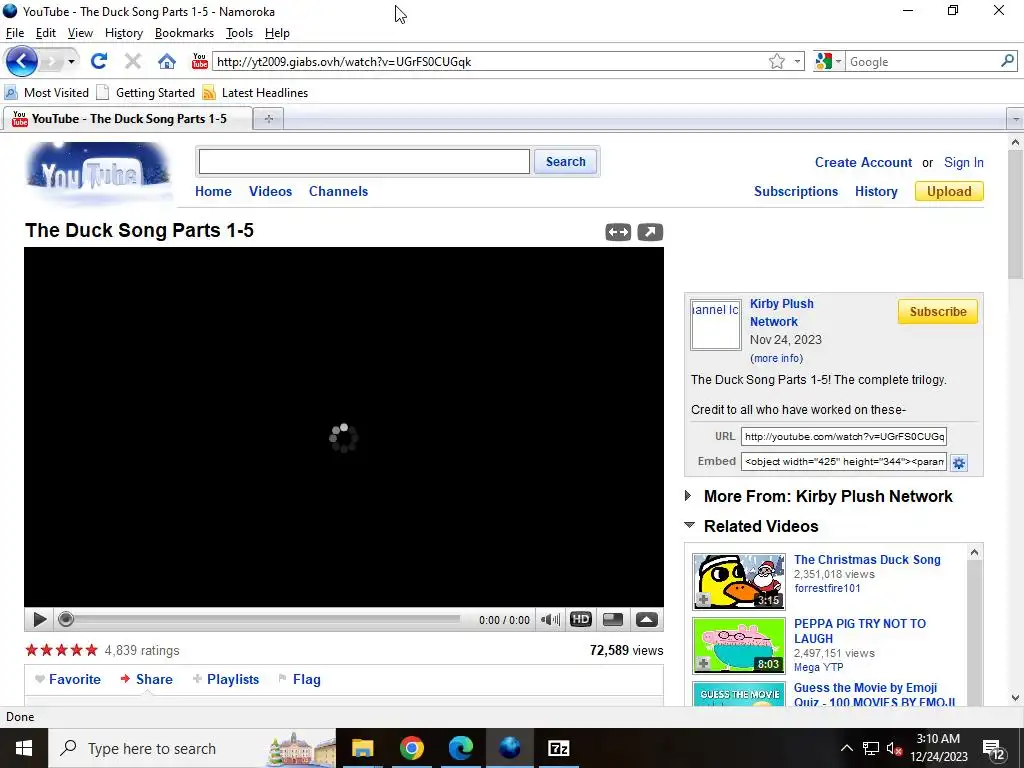This screenshot has height=768, width=1024.
Task: Open the Videos navigation link
Action: [270, 191]
